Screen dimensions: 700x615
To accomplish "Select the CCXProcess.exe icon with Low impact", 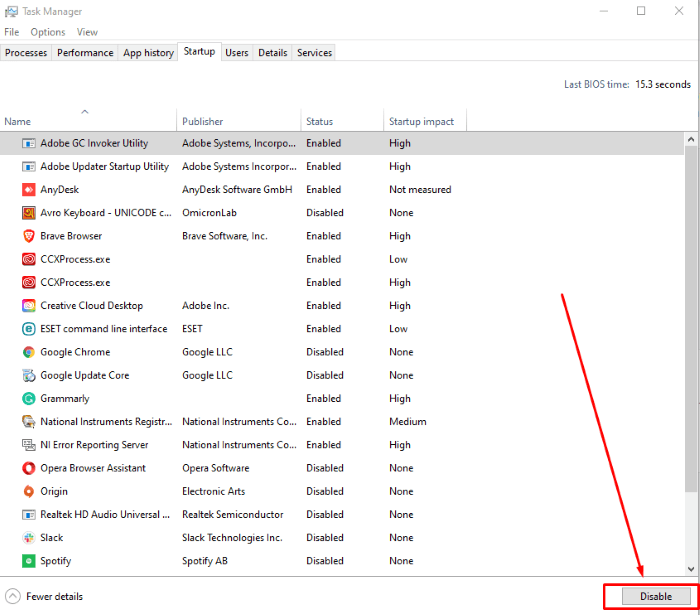I will pyautogui.click(x=29, y=259).
